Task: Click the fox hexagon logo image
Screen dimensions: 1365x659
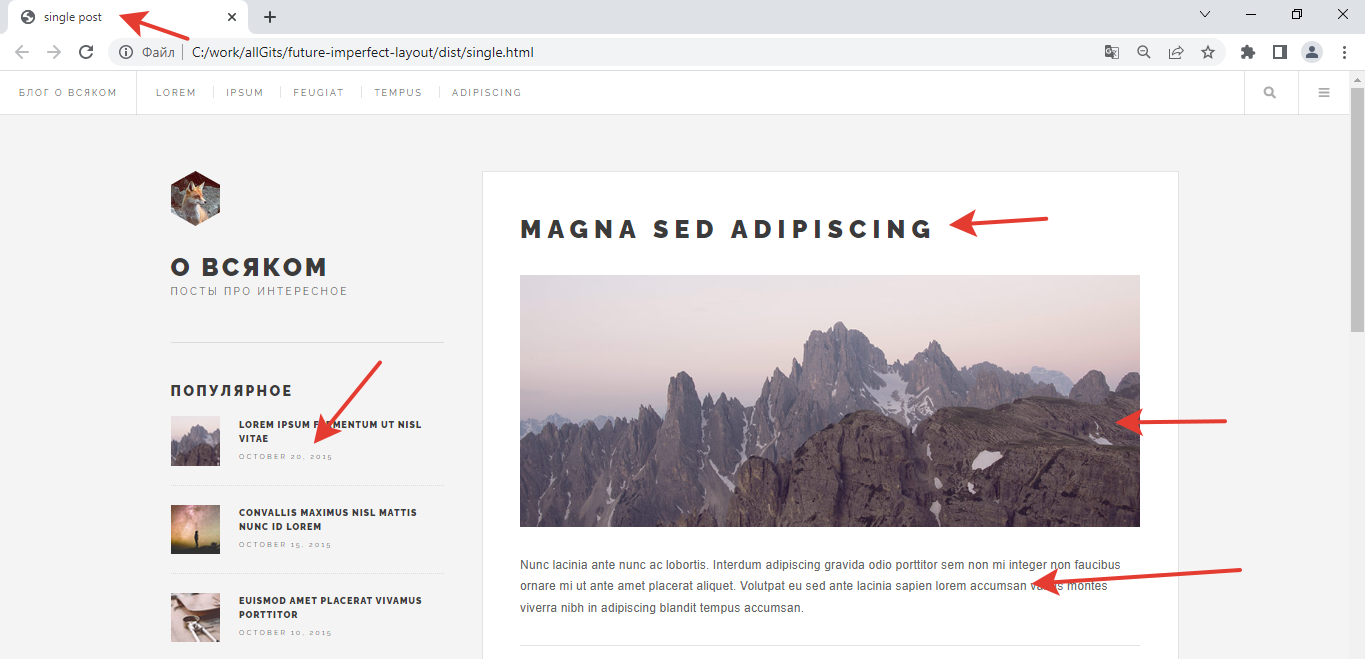Action: (195, 198)
